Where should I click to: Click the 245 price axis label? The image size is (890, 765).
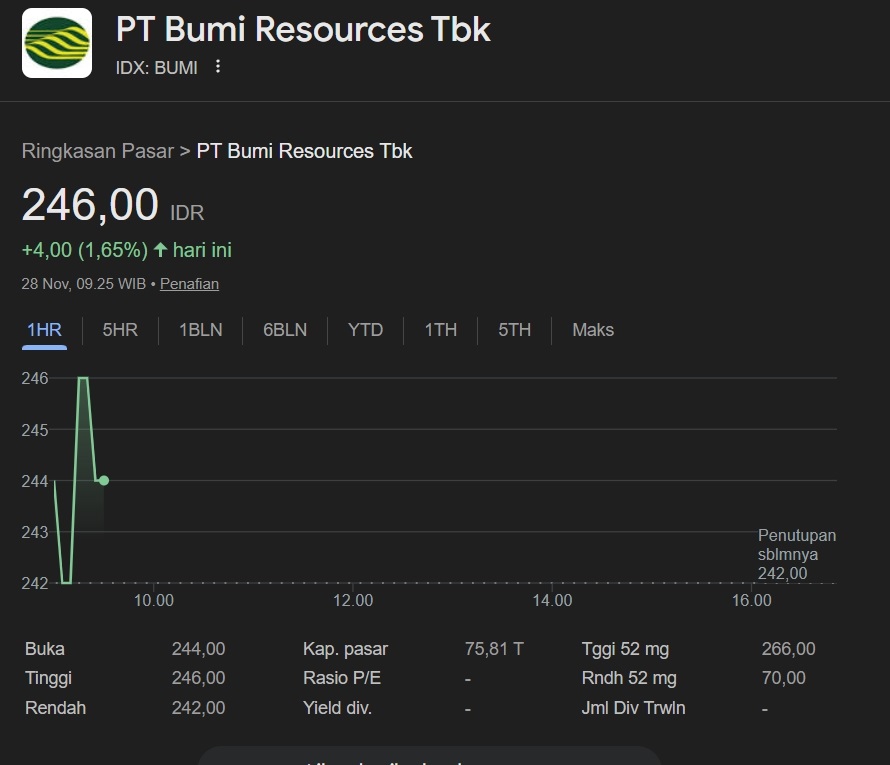(x=35, y=430)
